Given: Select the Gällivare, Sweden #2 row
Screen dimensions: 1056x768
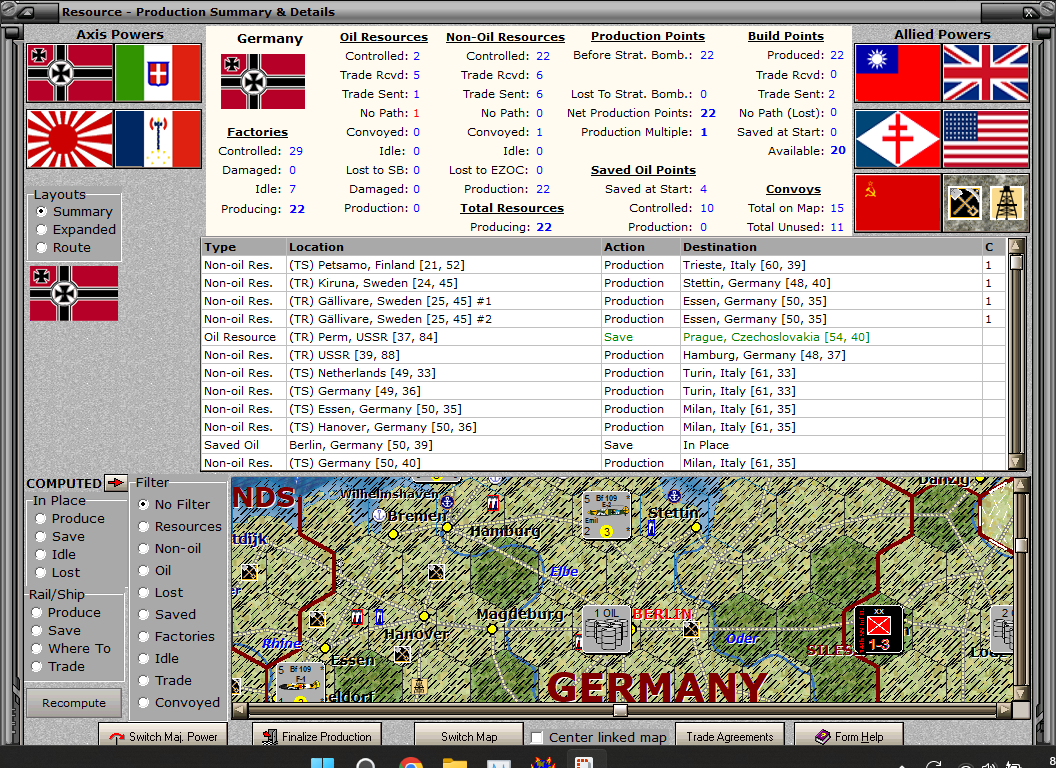Looking at the screenshot, I should tap(603, 319).
